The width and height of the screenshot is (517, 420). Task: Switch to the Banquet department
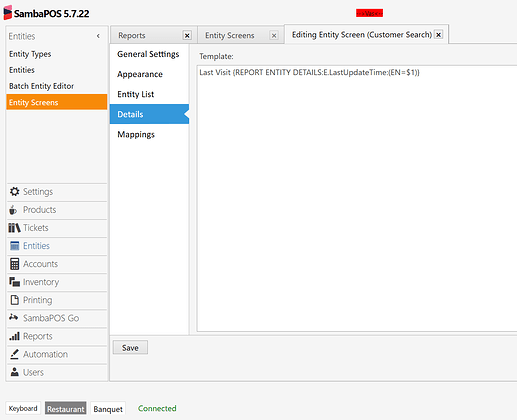tap(108, 409)
